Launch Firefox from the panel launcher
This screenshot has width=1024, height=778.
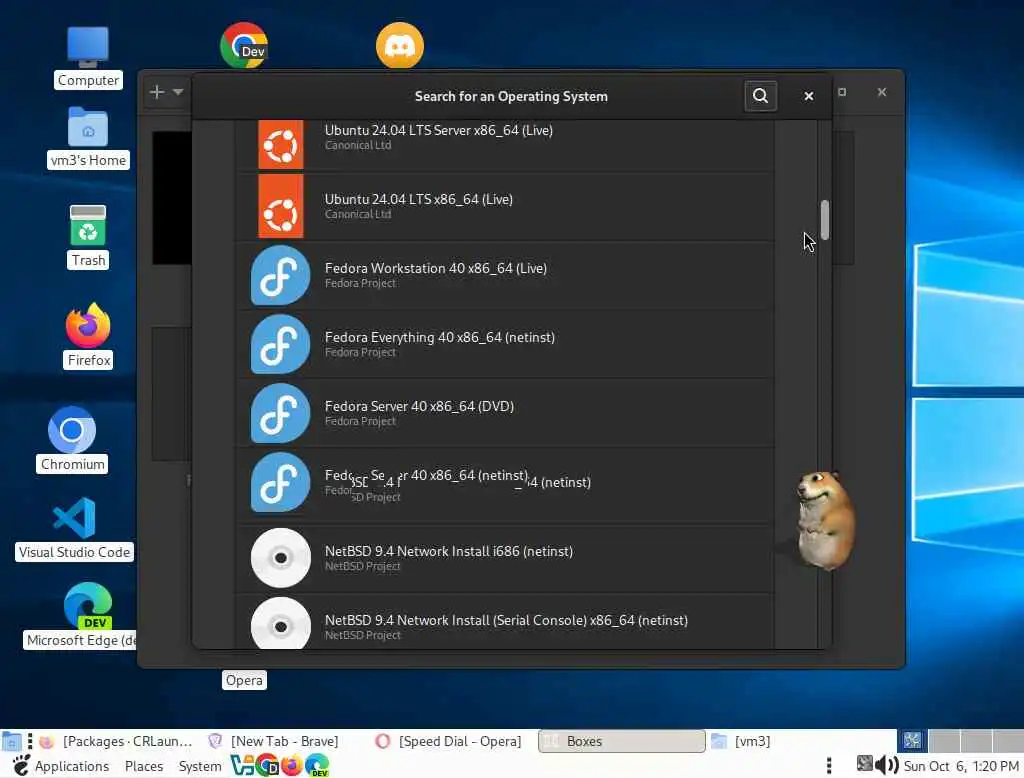[292, 765]
